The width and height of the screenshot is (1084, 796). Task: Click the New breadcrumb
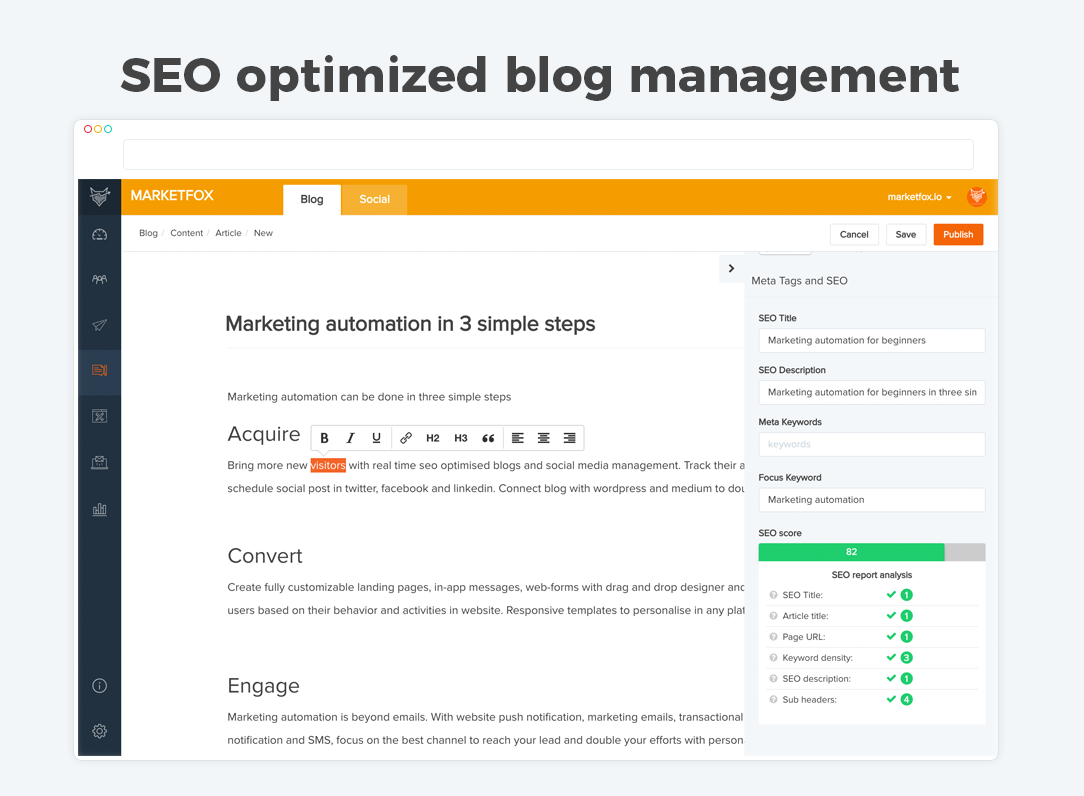click(x=263, y=233)
